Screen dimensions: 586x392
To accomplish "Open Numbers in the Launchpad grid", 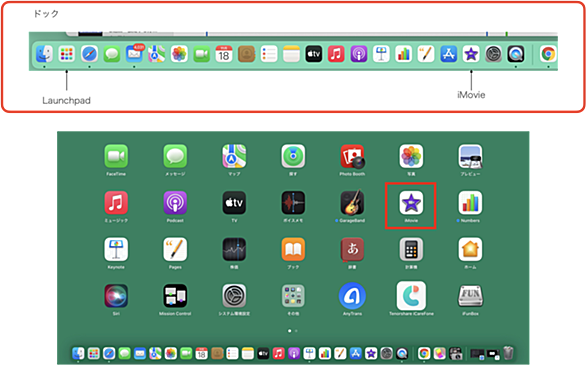I will (x=470, y=203).
